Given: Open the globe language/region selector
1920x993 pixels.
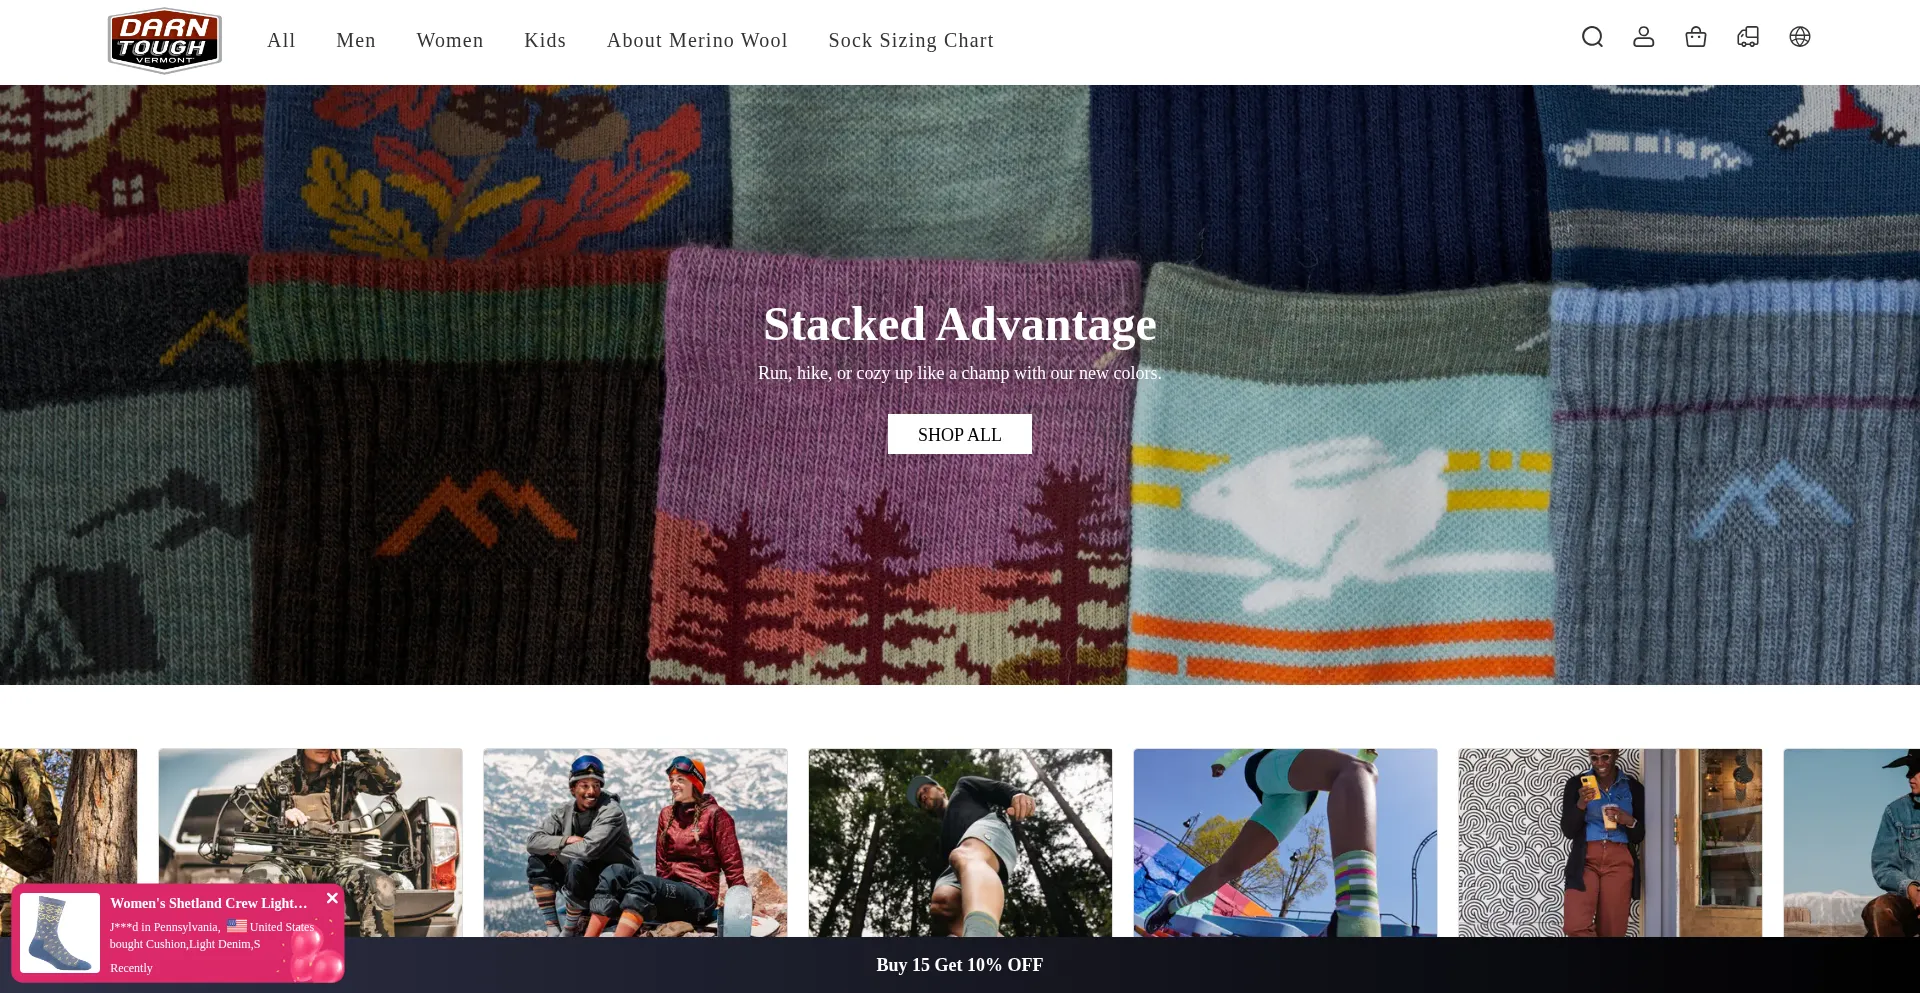Looking at the screenshot, I should [x=1800, y=37].
